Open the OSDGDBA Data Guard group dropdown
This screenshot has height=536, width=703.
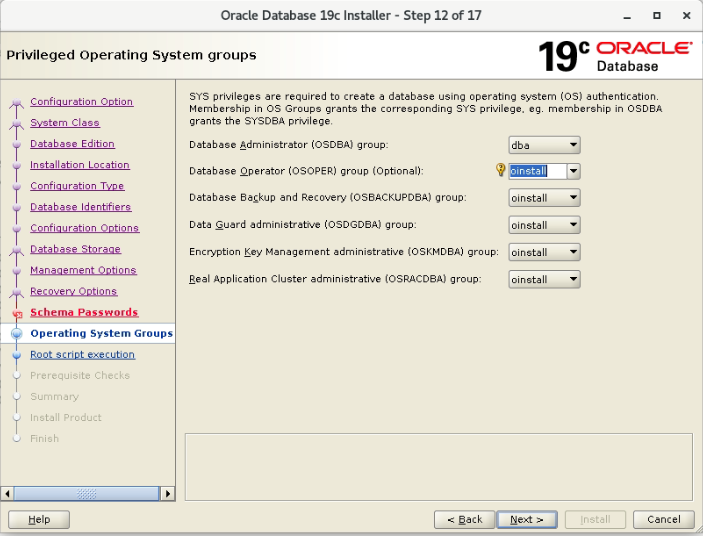(x=544, y=225)
